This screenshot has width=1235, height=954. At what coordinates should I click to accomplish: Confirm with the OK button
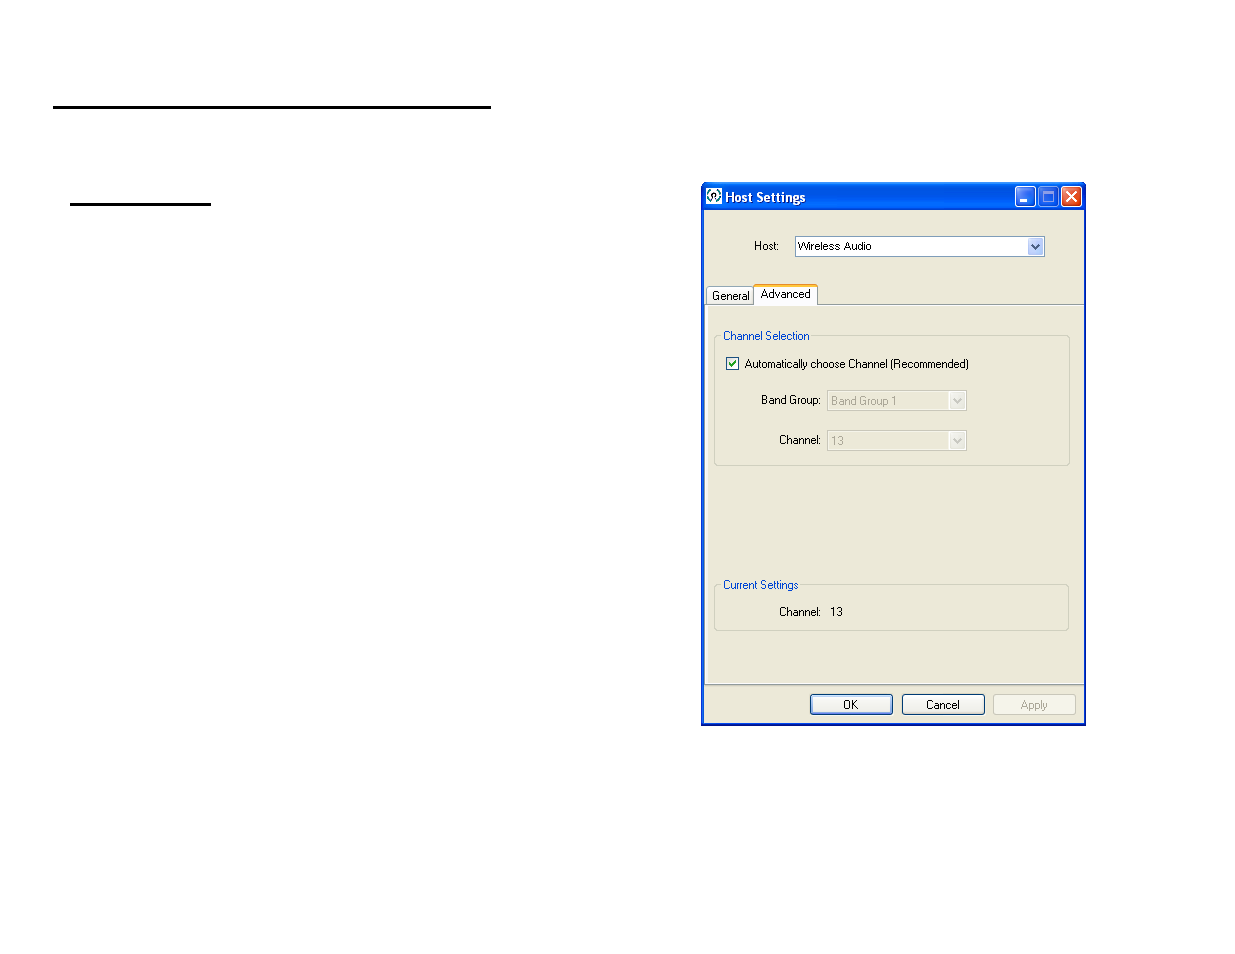[851, 705]
